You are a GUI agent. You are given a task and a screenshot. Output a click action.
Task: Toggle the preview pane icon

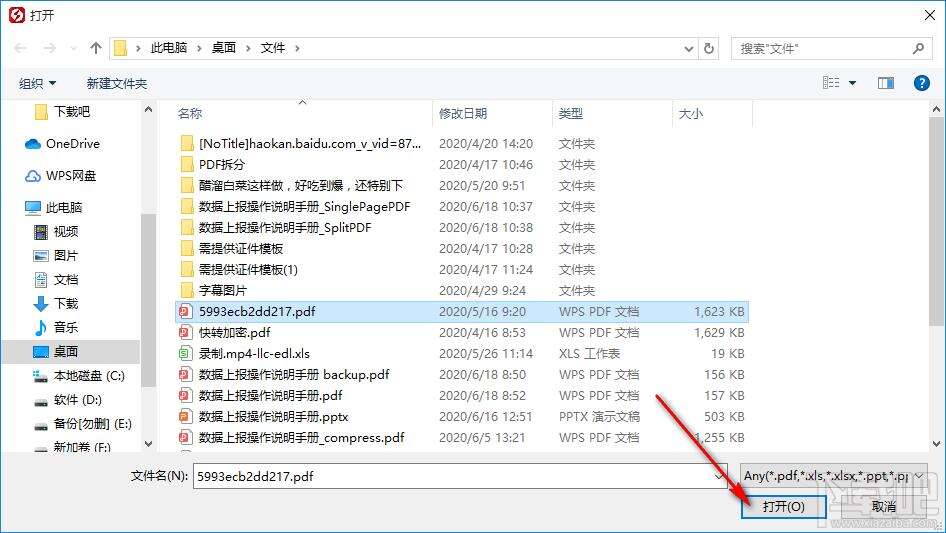pos(886,83)
